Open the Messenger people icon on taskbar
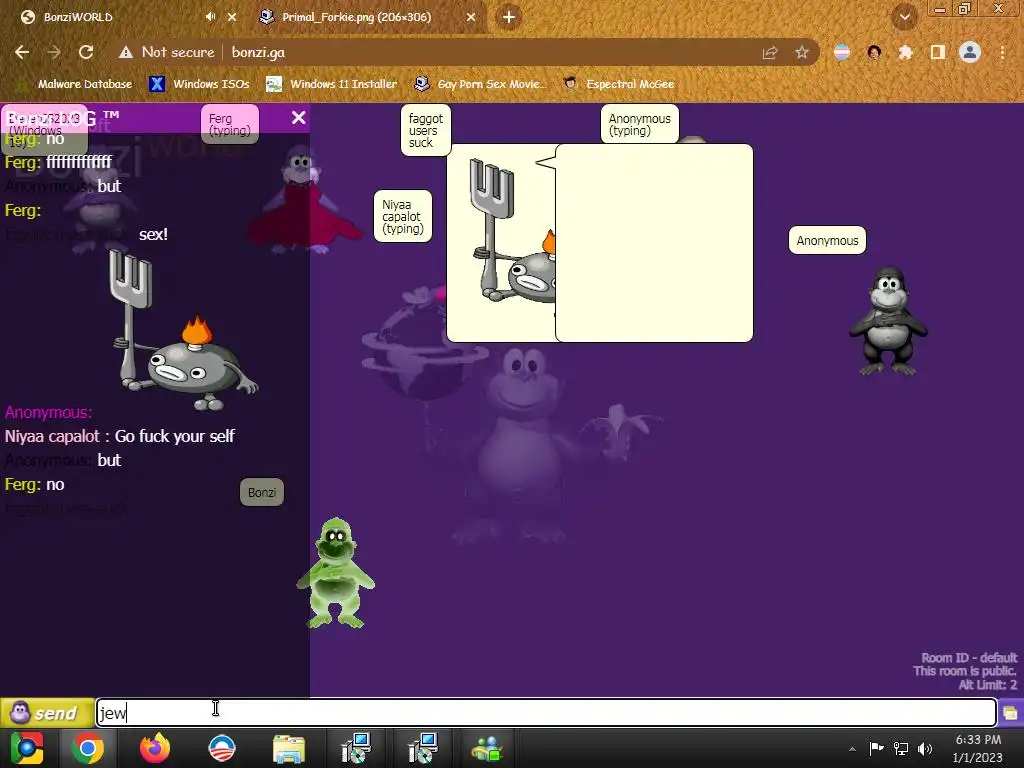1024x768 pixels. 487,748
